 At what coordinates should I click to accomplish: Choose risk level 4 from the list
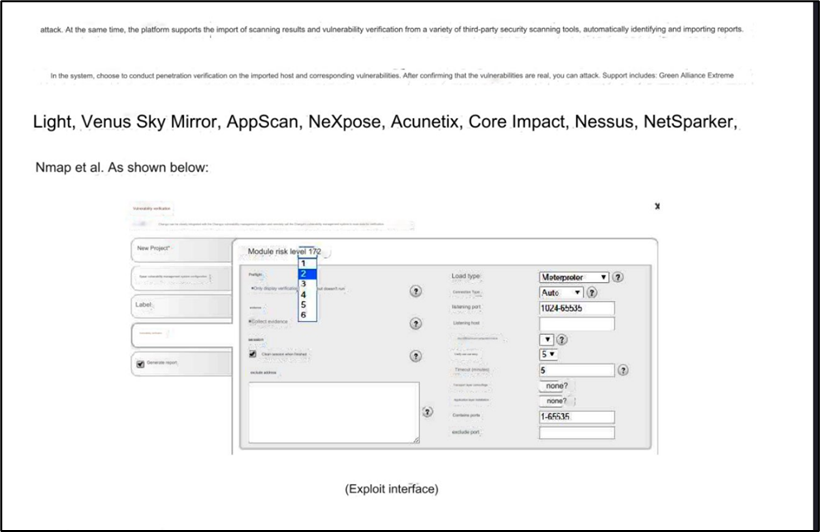click(x=308, y=295)
